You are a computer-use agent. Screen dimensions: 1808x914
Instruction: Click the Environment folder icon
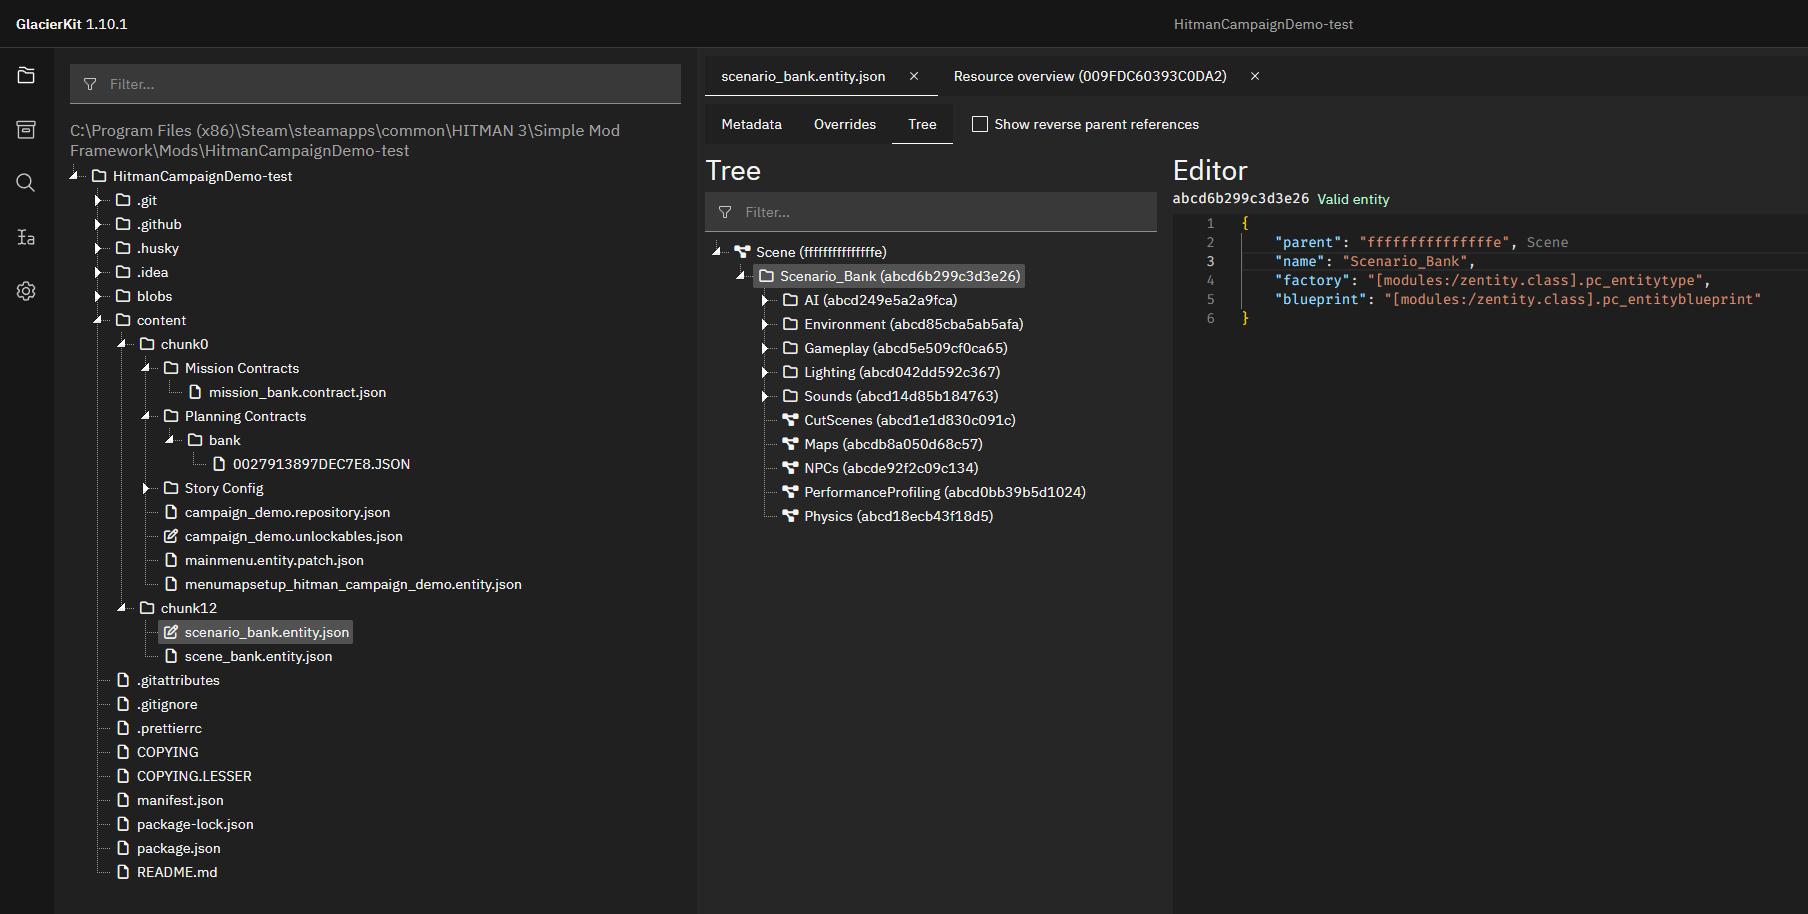pos(790,324)
